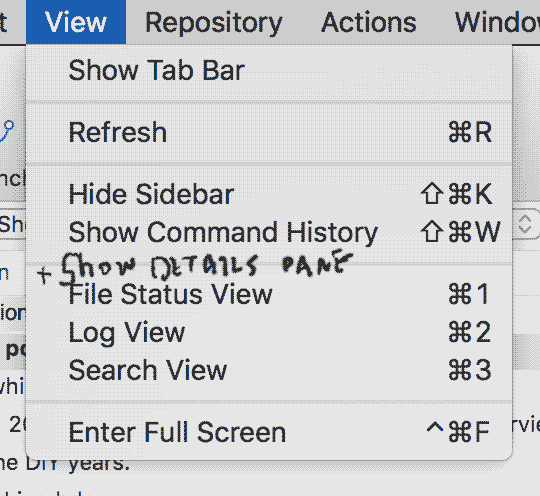Open the Repository menu
This screenshot has height=496, width=540.
click(x=214, y=23)
